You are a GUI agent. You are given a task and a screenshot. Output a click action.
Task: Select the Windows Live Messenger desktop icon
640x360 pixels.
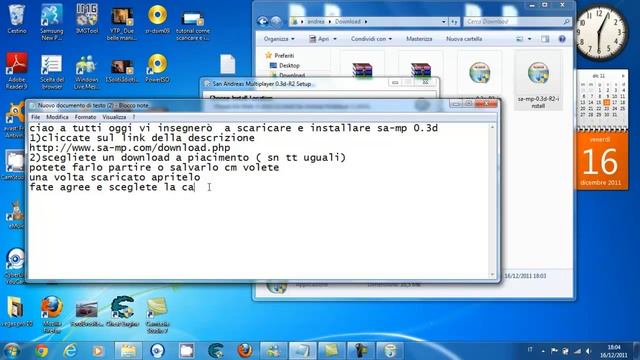pos(87,72)
